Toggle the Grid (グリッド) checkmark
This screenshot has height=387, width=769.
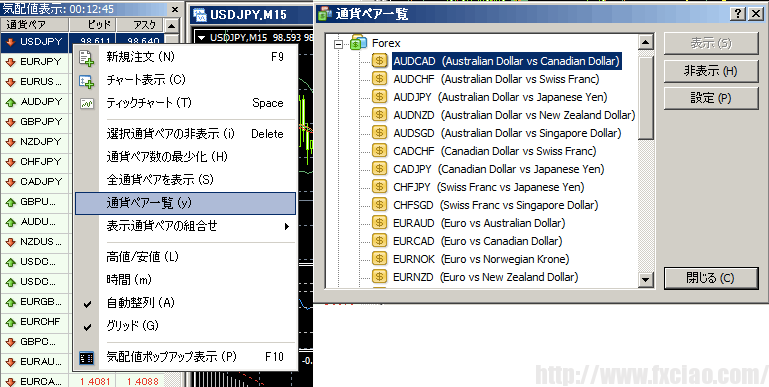[87, 327]
